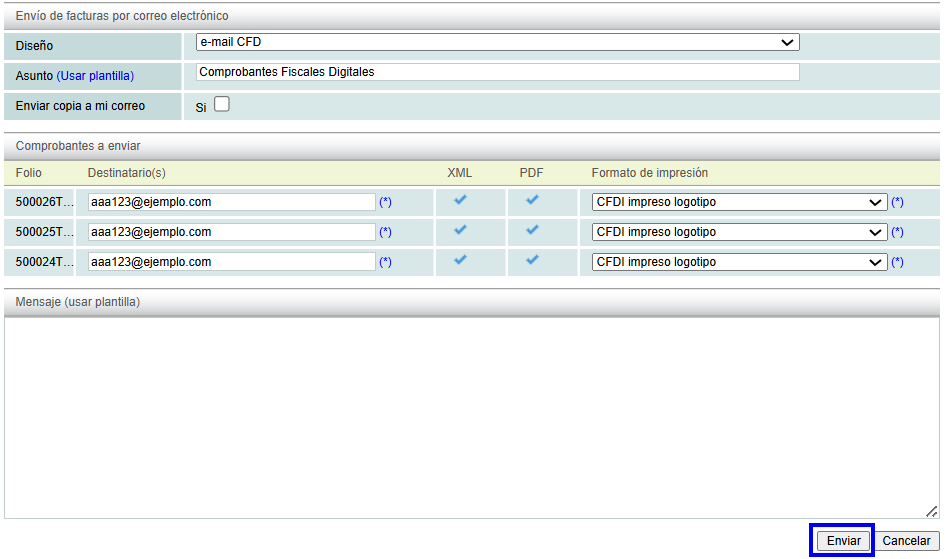Image resolution: width=949 pixels, height=559 pixels.
Task: Toggle XML checkmark for folio 500024T
Action: tap(460, 260)
